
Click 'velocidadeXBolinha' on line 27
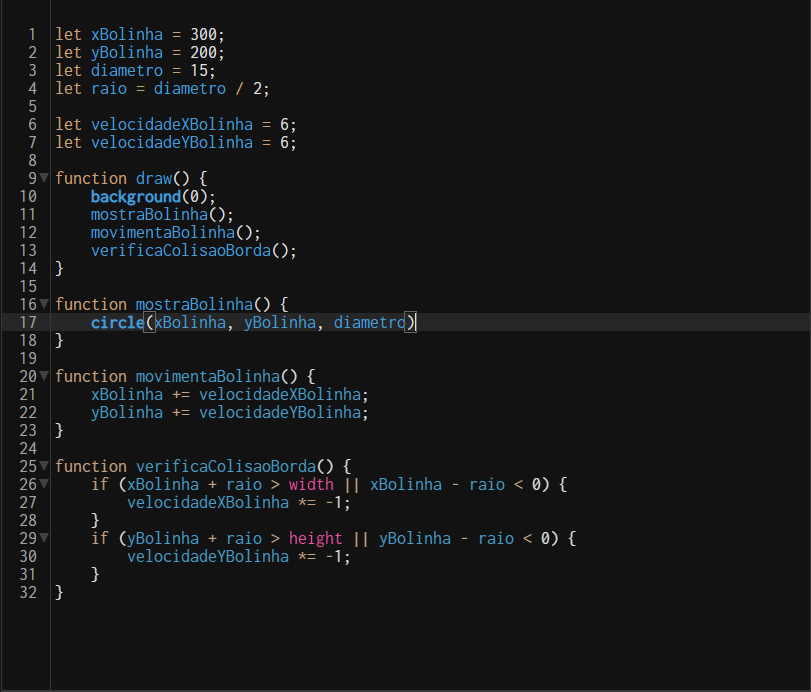(208, 502)
